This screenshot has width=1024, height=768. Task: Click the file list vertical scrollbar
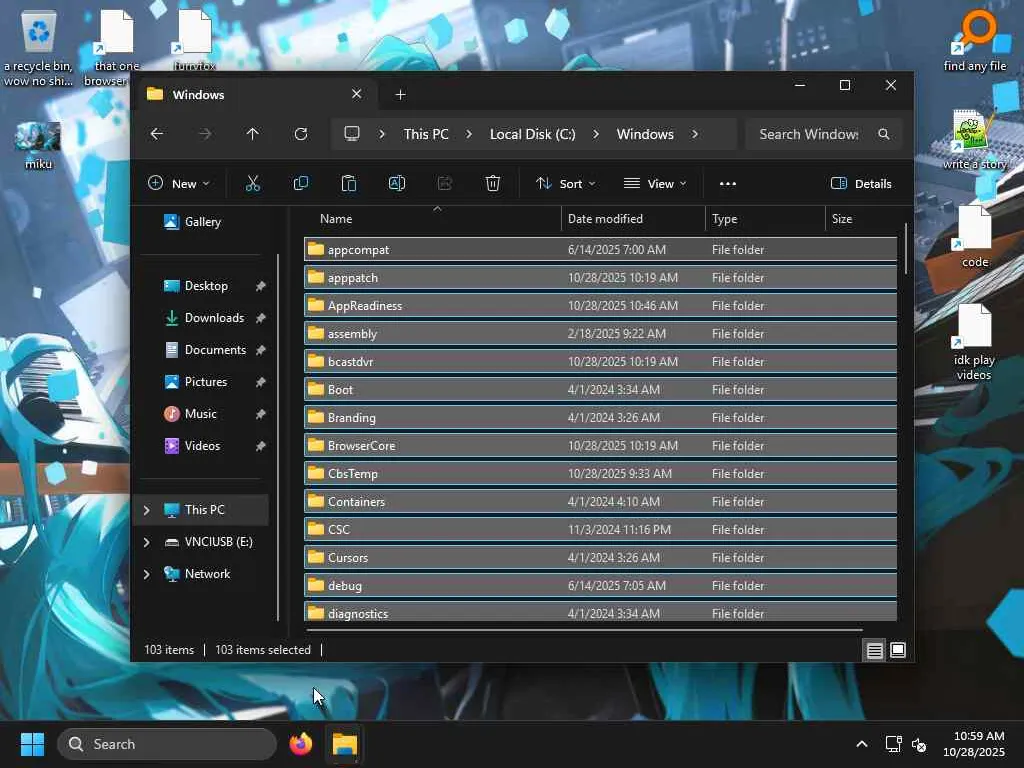pos(906,248)
